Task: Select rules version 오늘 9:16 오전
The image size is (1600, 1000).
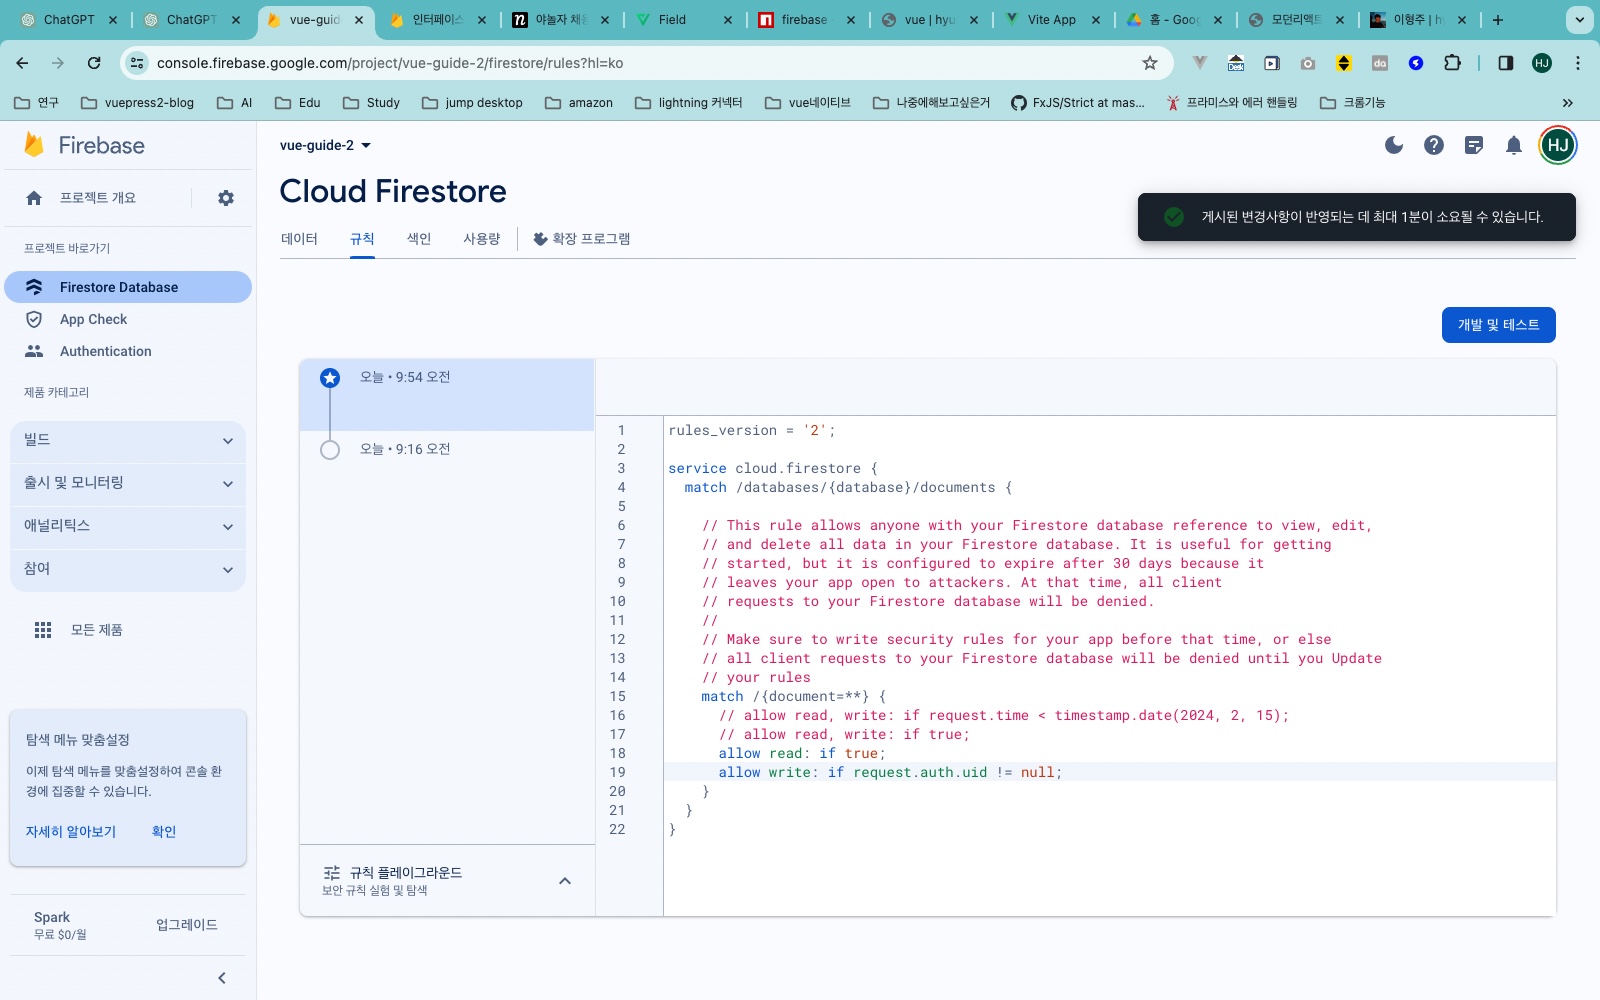Action: pos(447,450)
